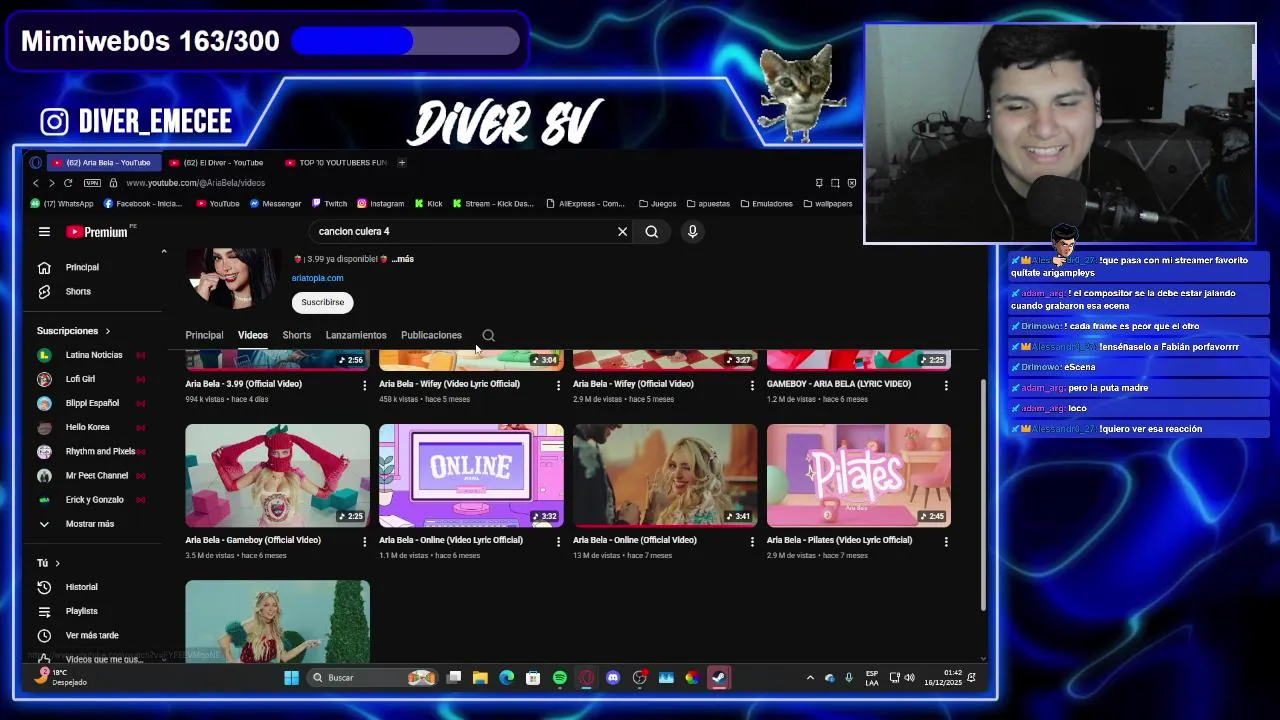Screen dimensions: 1280x720
Task: Select the channel Lanzamientos tab
Action: pyautogui.click(x=356, y=336)
